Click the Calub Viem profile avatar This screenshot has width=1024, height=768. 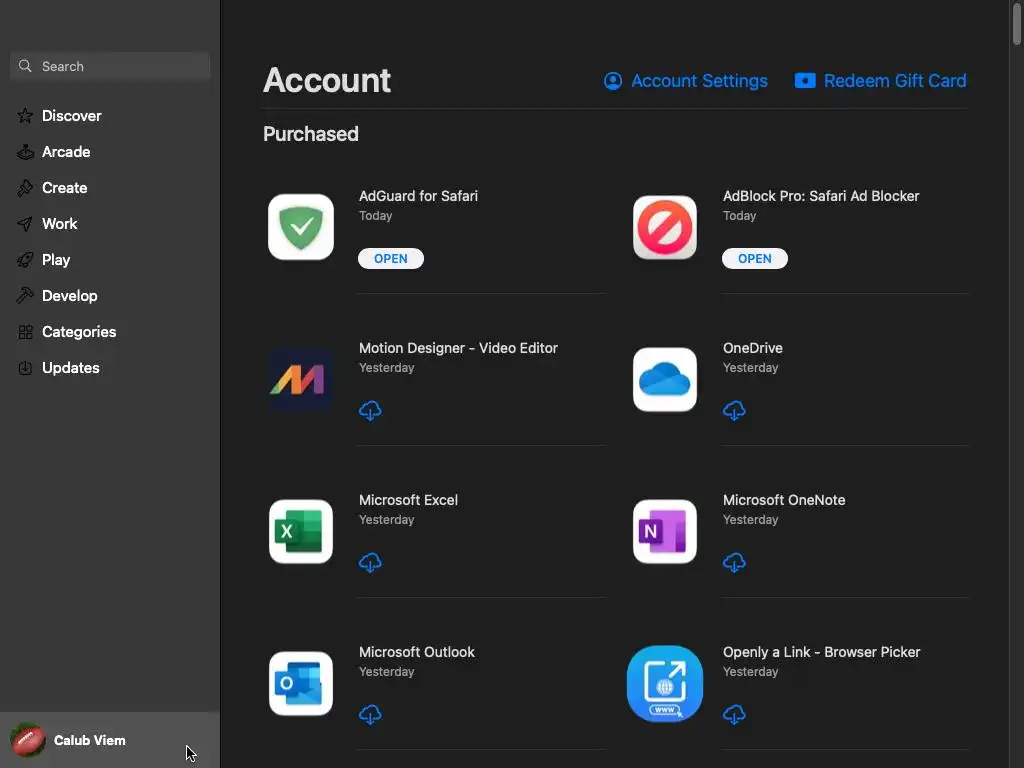(28, 740)
